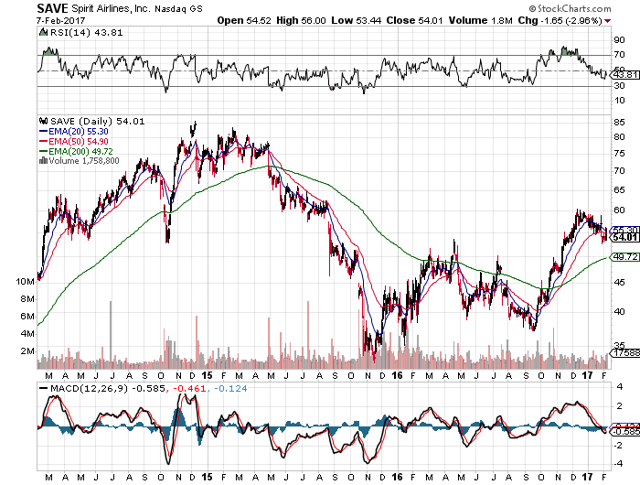Click the RSI 70 overbought axis label
640x485 pixels.
pos(619,55)
